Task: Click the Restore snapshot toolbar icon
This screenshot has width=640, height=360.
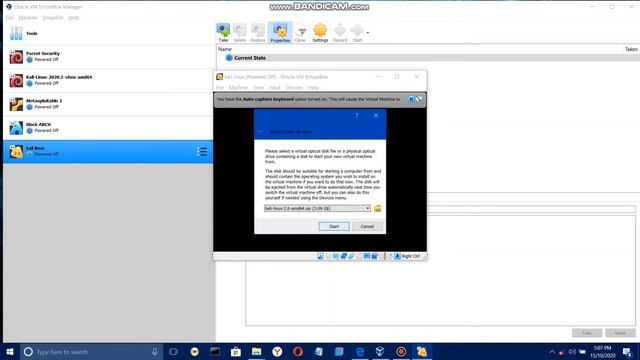Action: pos(258,33)
